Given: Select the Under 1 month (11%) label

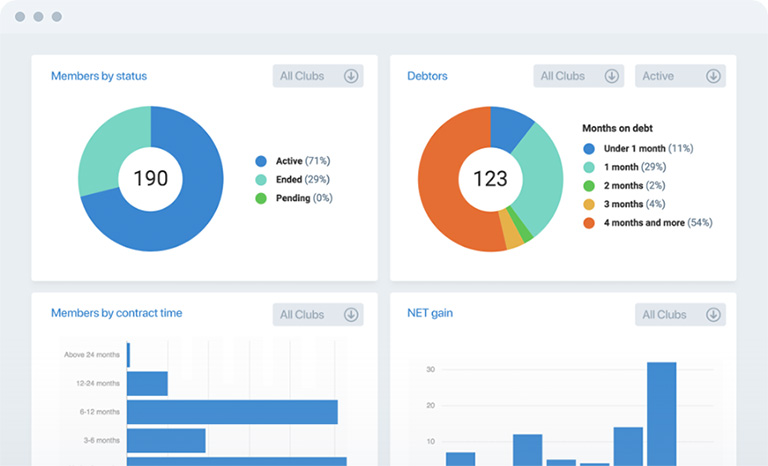Looking at the screenshot, I should [648, 148].
